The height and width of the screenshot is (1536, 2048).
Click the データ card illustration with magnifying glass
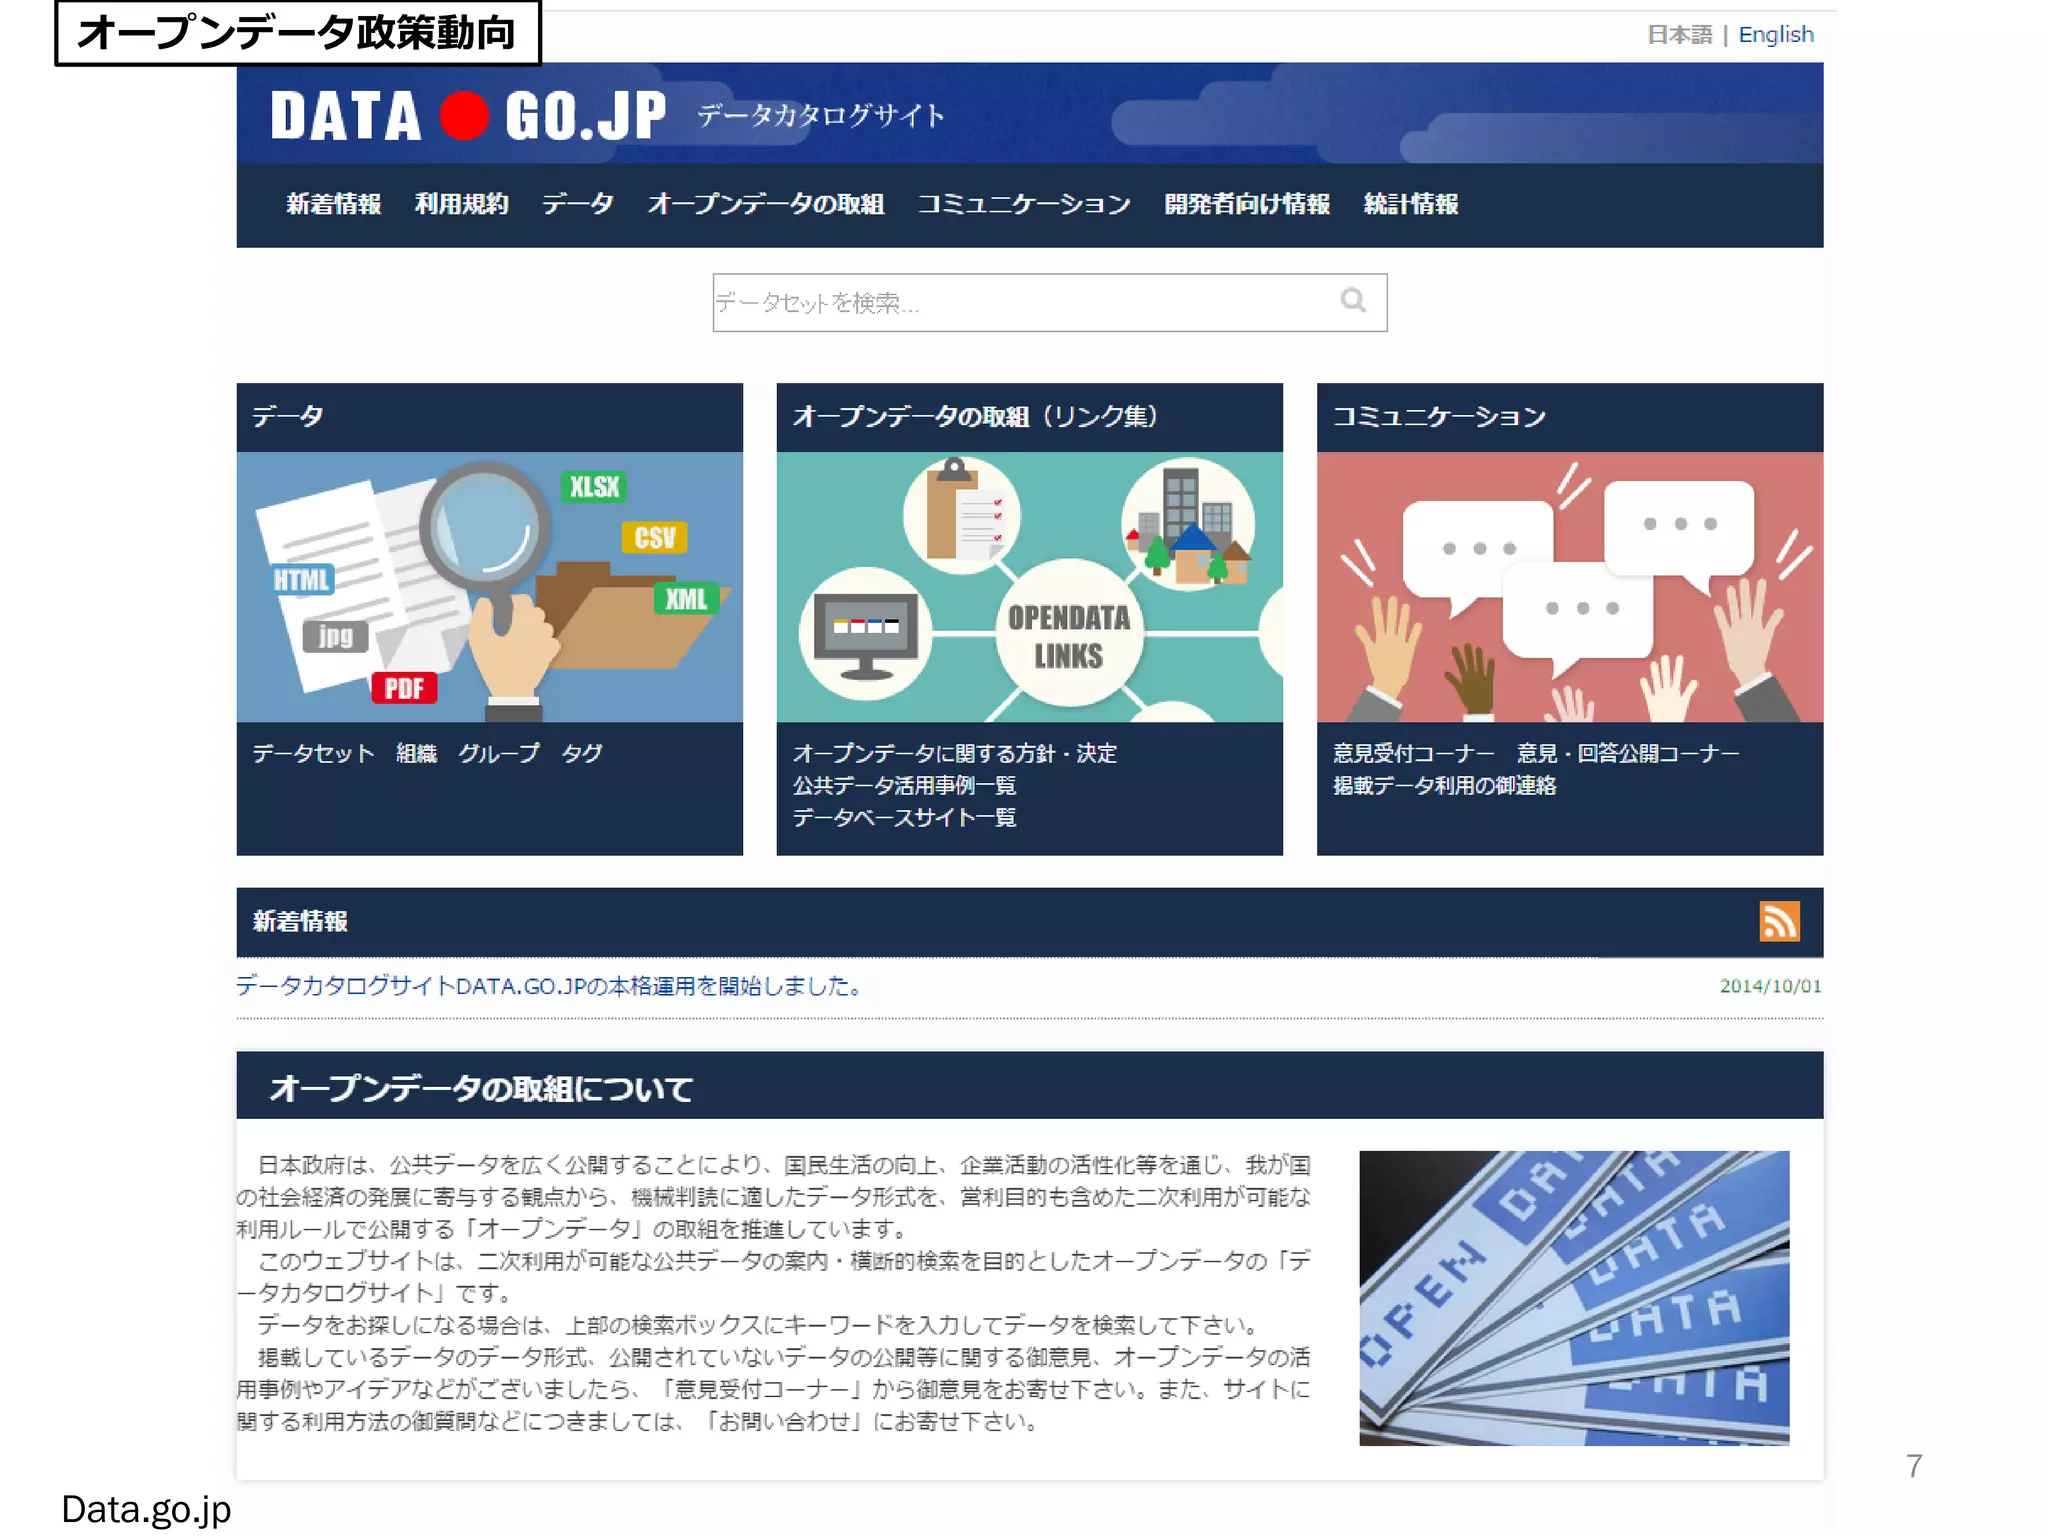(489, 587)
